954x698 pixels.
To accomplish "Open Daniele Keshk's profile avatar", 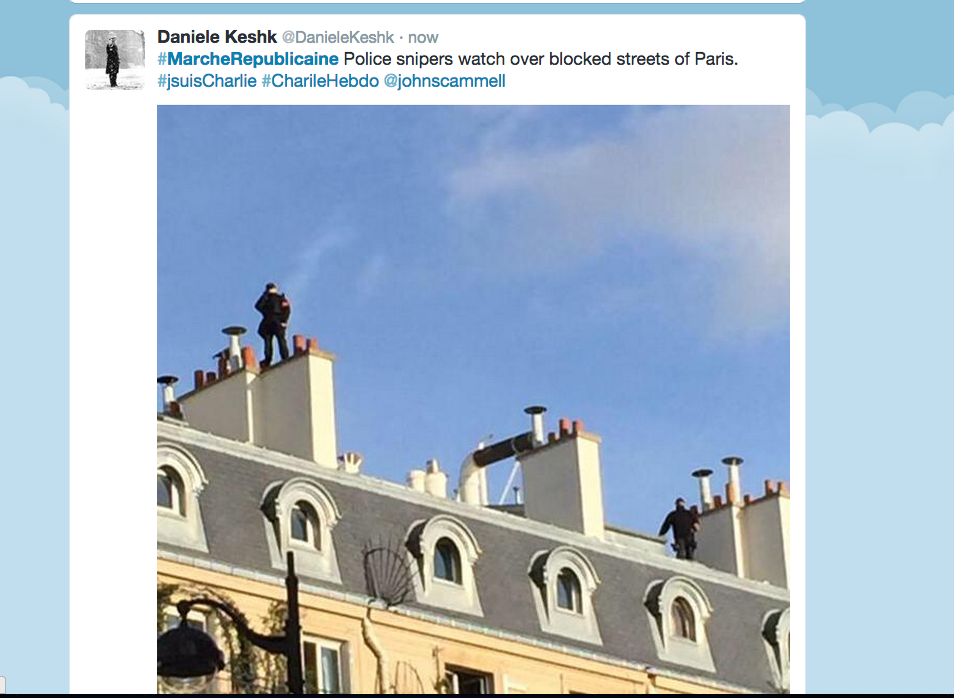I will tap(115, 60).
